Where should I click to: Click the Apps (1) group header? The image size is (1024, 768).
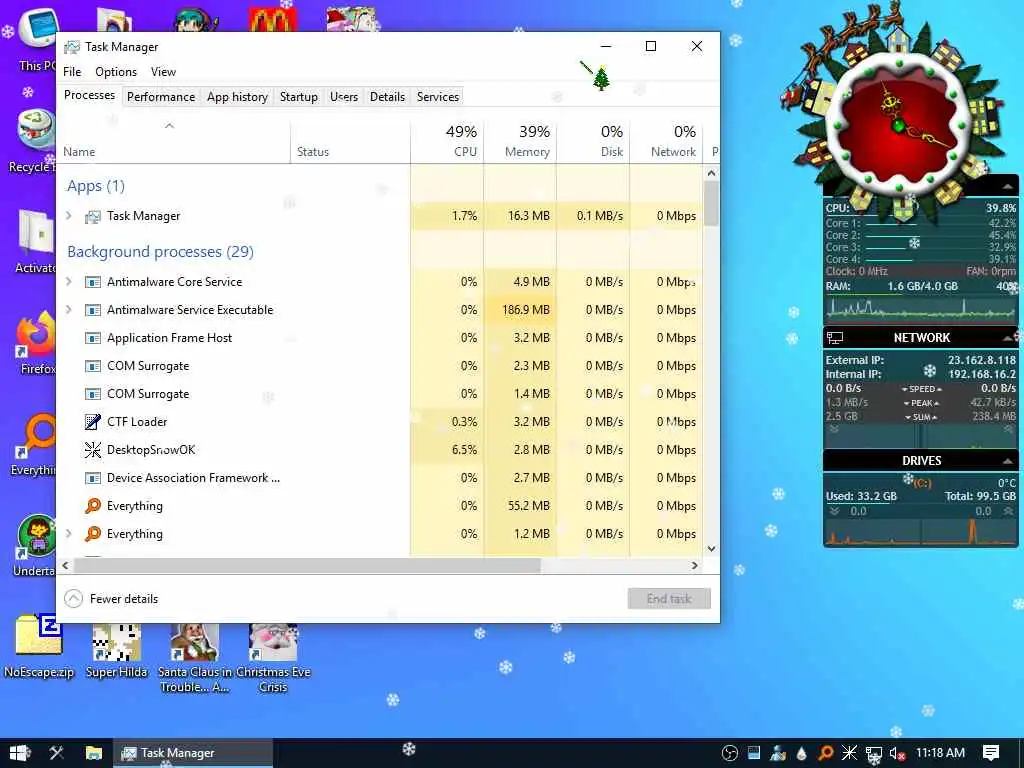[x=95, y=186]
